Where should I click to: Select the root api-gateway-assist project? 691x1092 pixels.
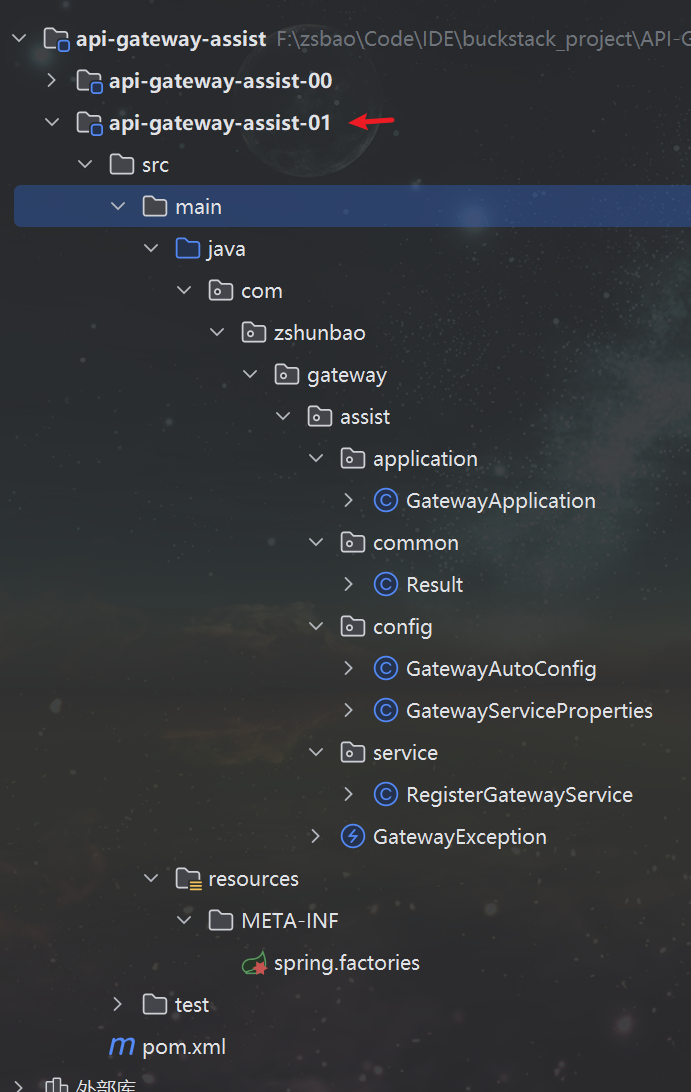[171, 39]
